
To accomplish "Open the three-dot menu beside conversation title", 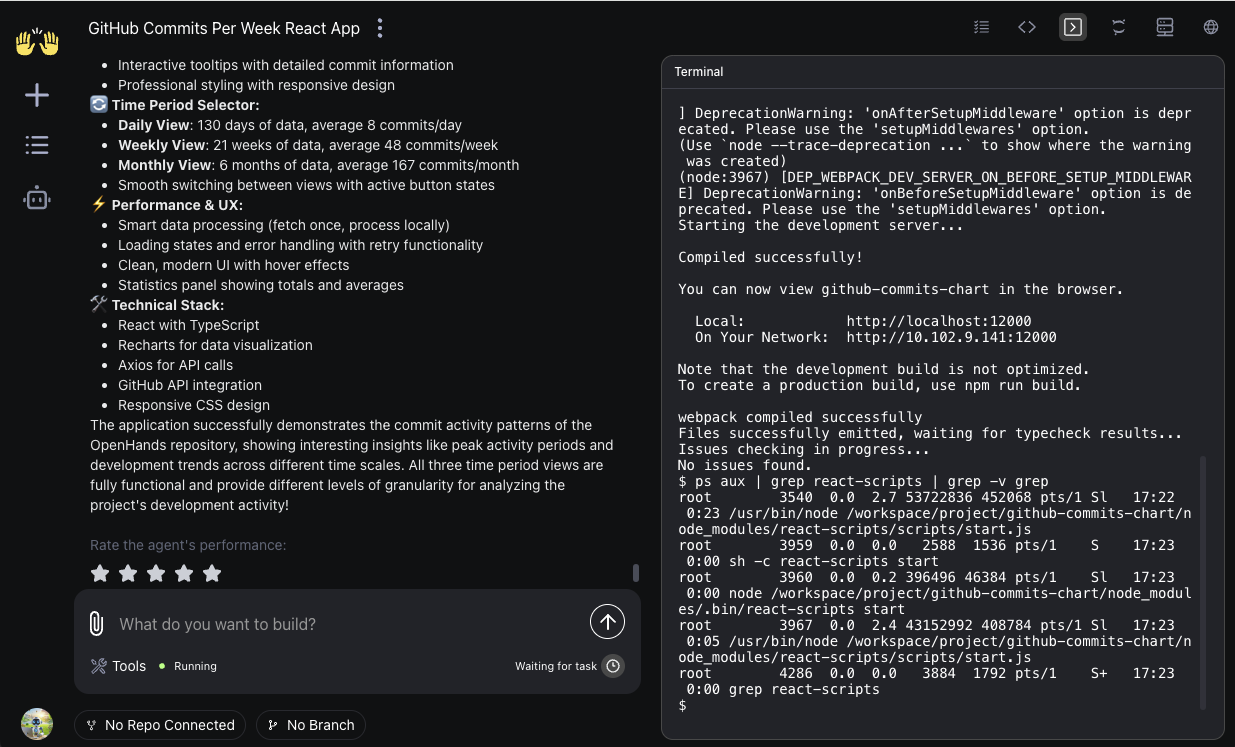I will pyautogui.click(x=380, y=28).
